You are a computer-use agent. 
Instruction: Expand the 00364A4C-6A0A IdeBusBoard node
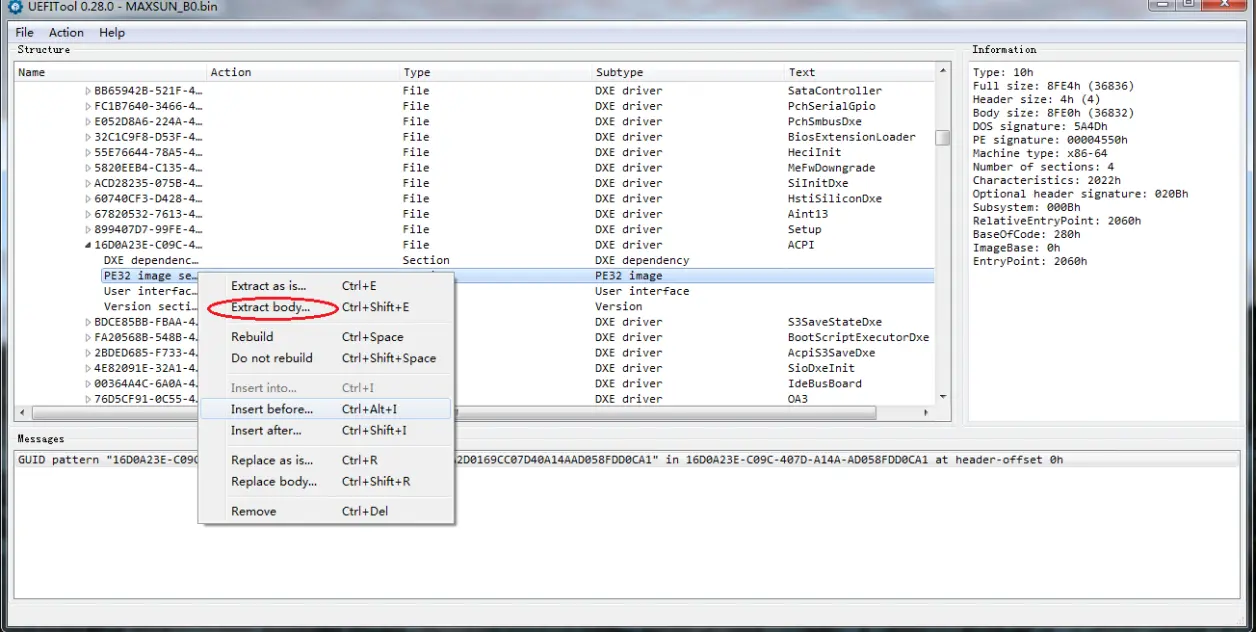(x=87, y=383)
